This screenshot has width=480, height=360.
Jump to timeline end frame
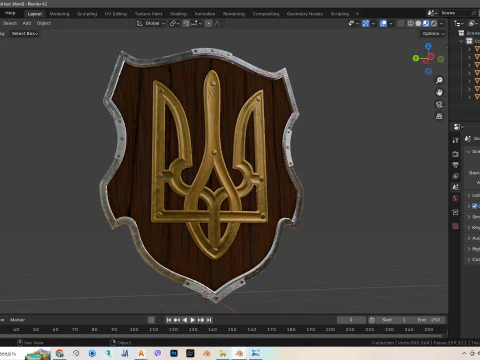point(209,320)
